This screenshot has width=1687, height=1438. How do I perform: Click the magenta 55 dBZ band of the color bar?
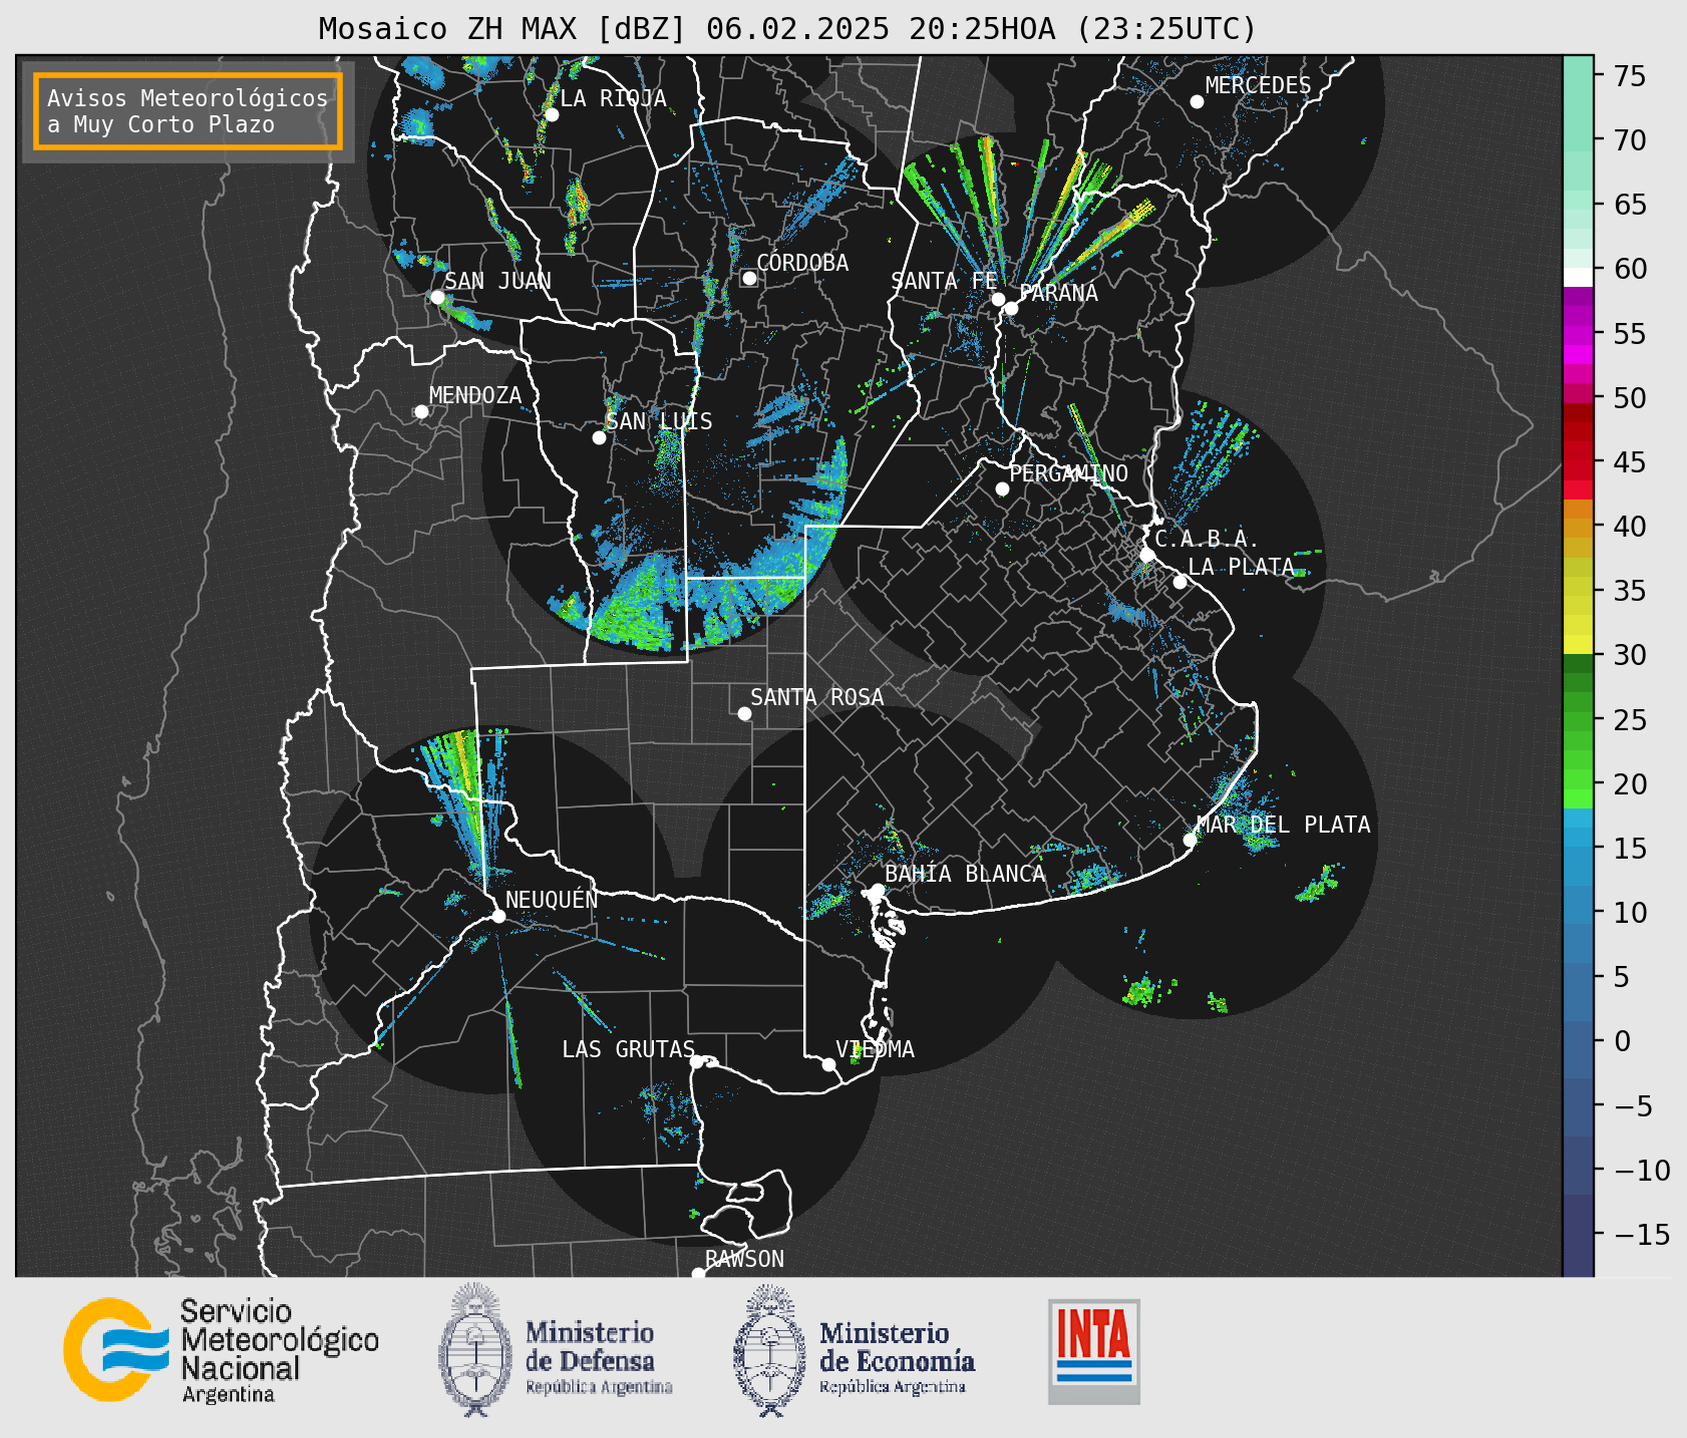coord(1578,334)
